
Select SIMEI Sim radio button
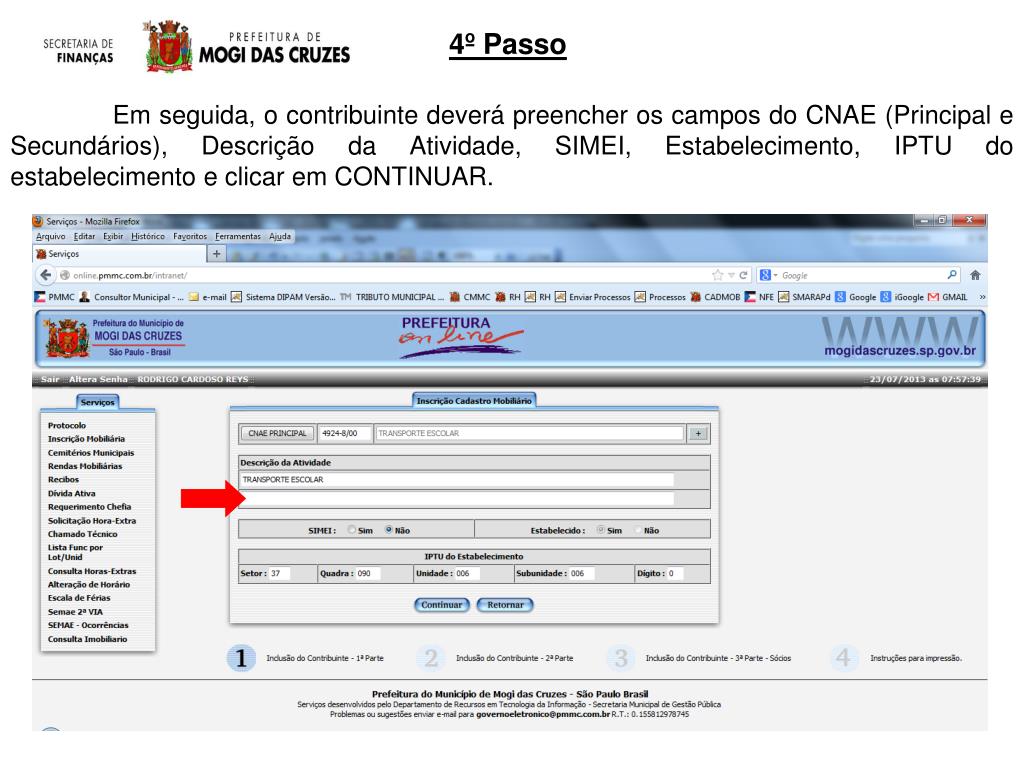pyautogui.click(x=352, y=530)
